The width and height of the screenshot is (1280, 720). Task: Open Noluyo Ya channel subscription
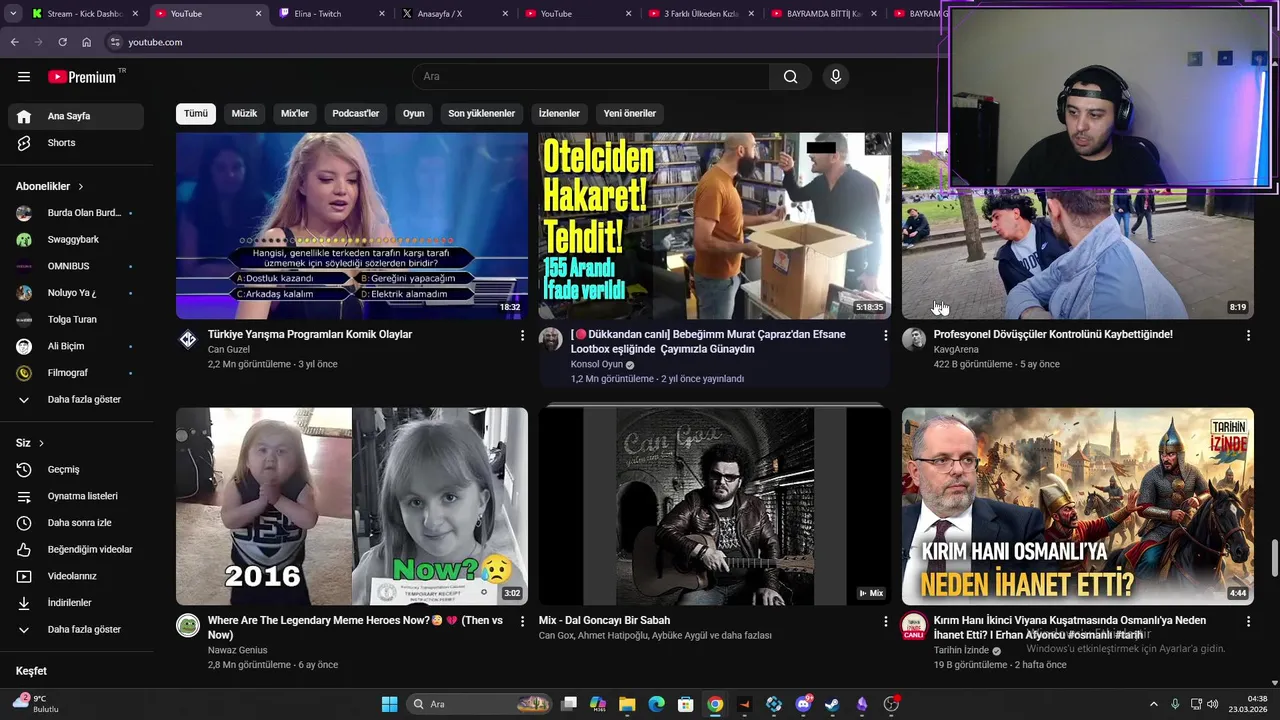pyautogui.click(x=76, y=293)
